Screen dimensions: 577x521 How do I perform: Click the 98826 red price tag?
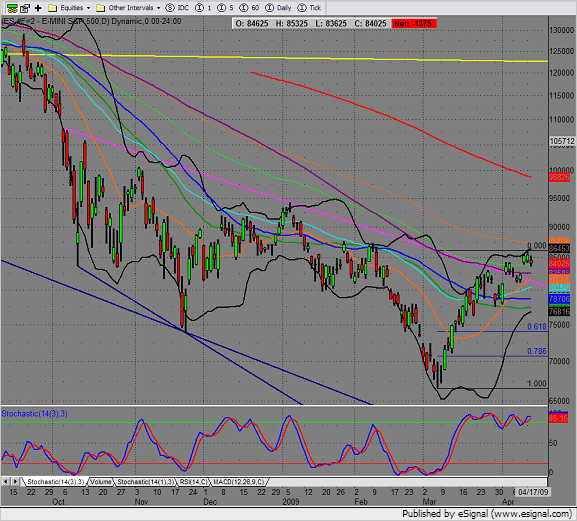coord(559,177)
